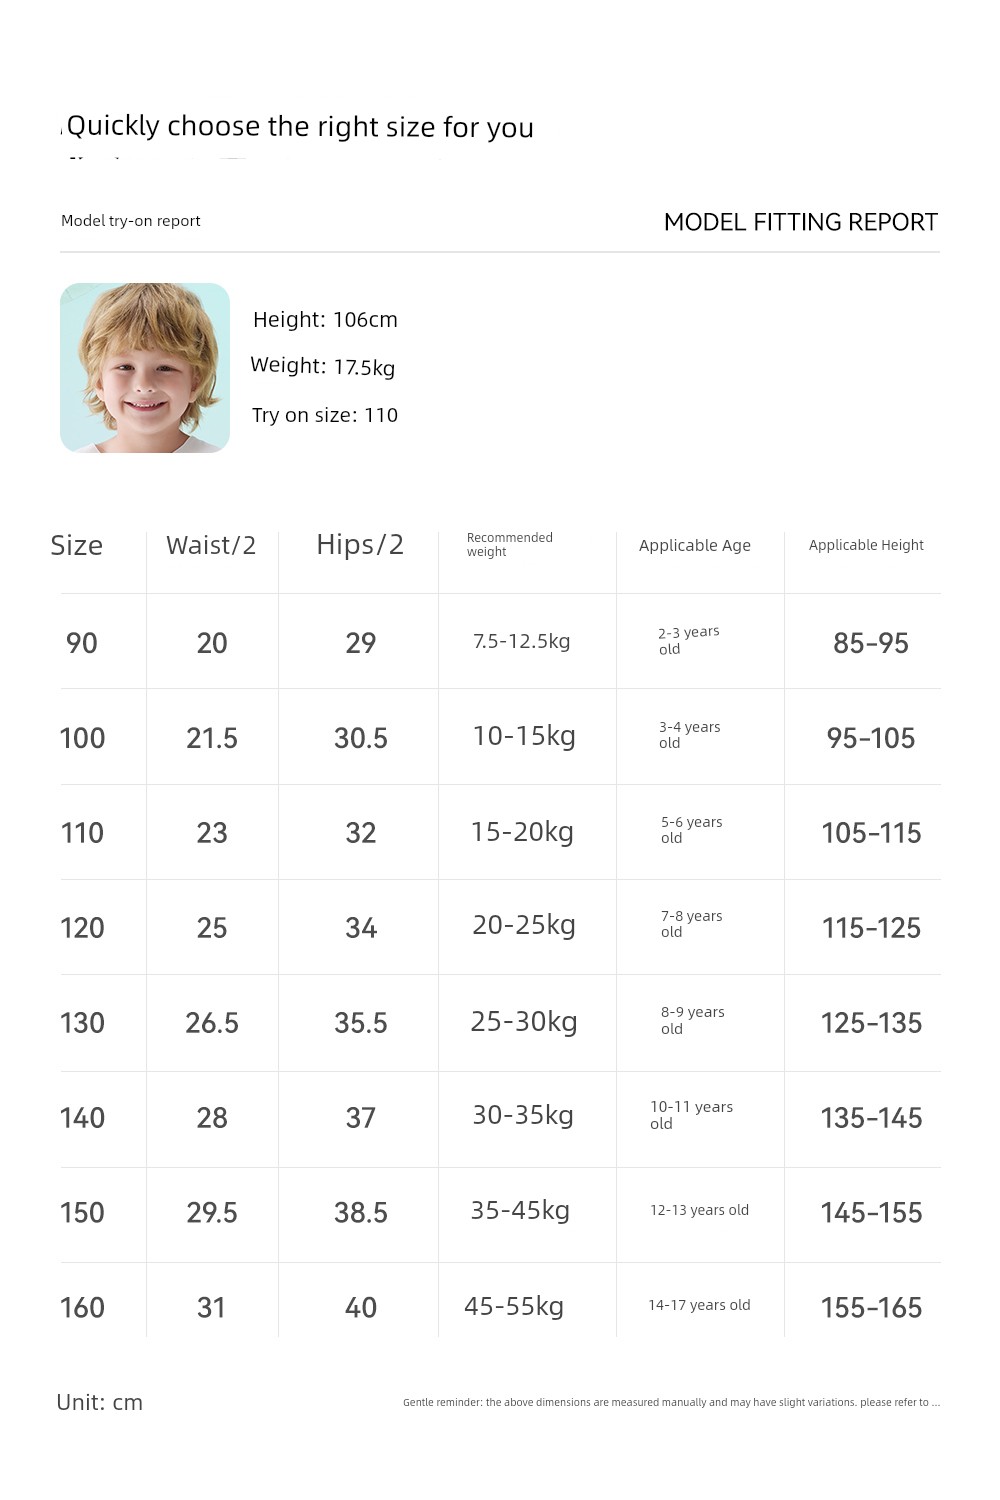The height and width of the screenshot is (1500, 1000).
Task: Click the model boy photo thumbnail
Action: click(x=145, y=368)
